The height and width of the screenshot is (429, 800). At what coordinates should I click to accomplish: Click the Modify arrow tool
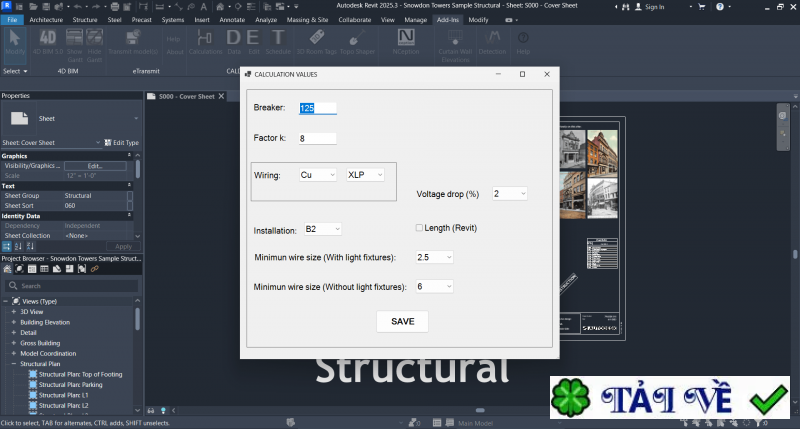pos(14,42)
